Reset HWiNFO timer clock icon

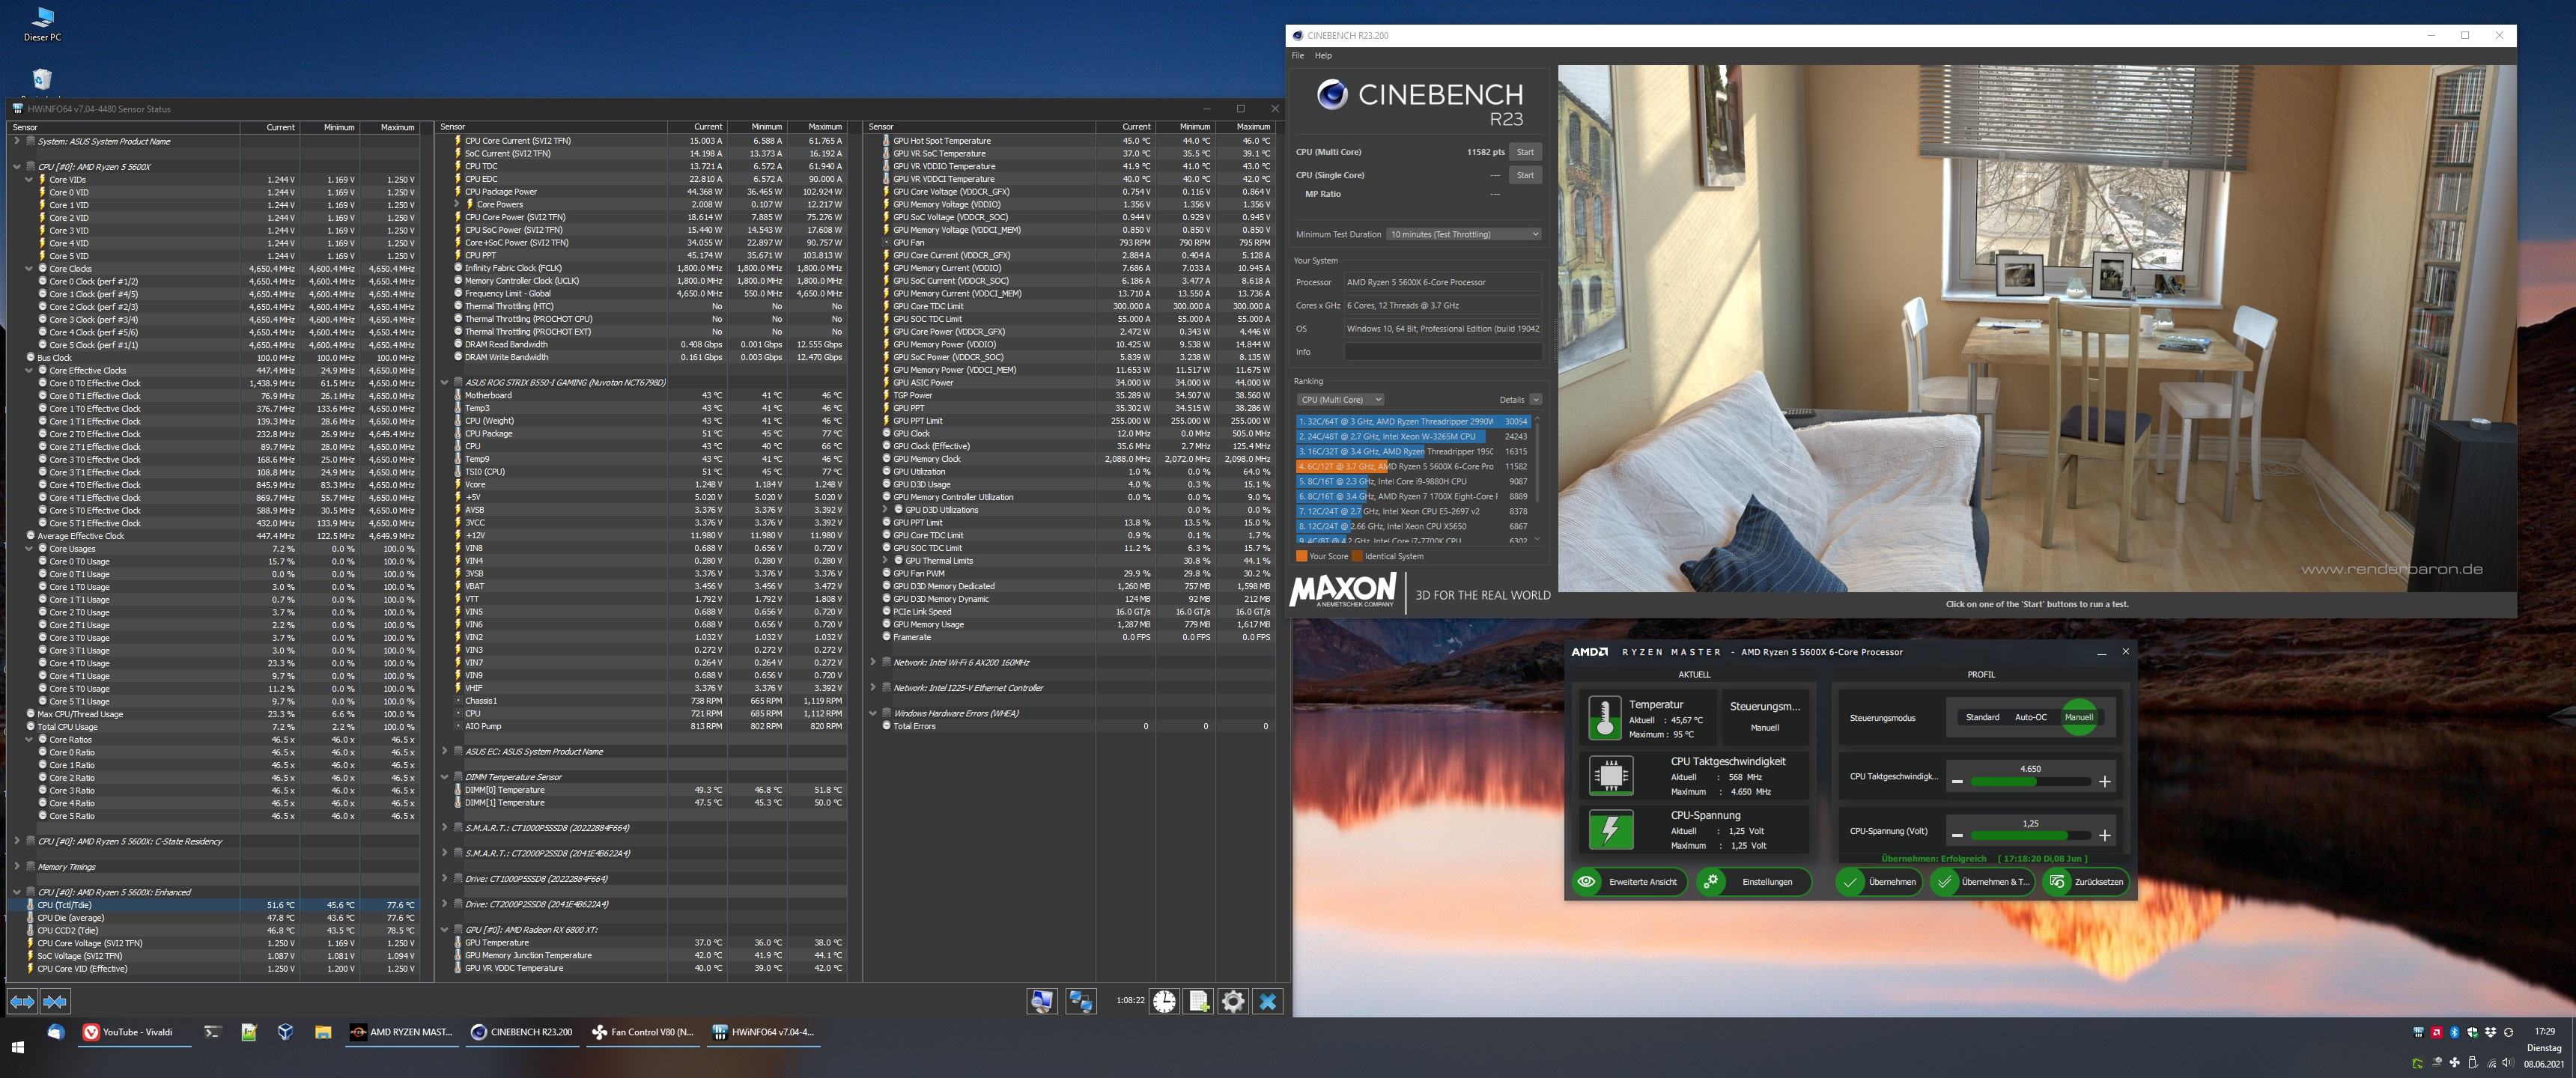[1164, 1001]
